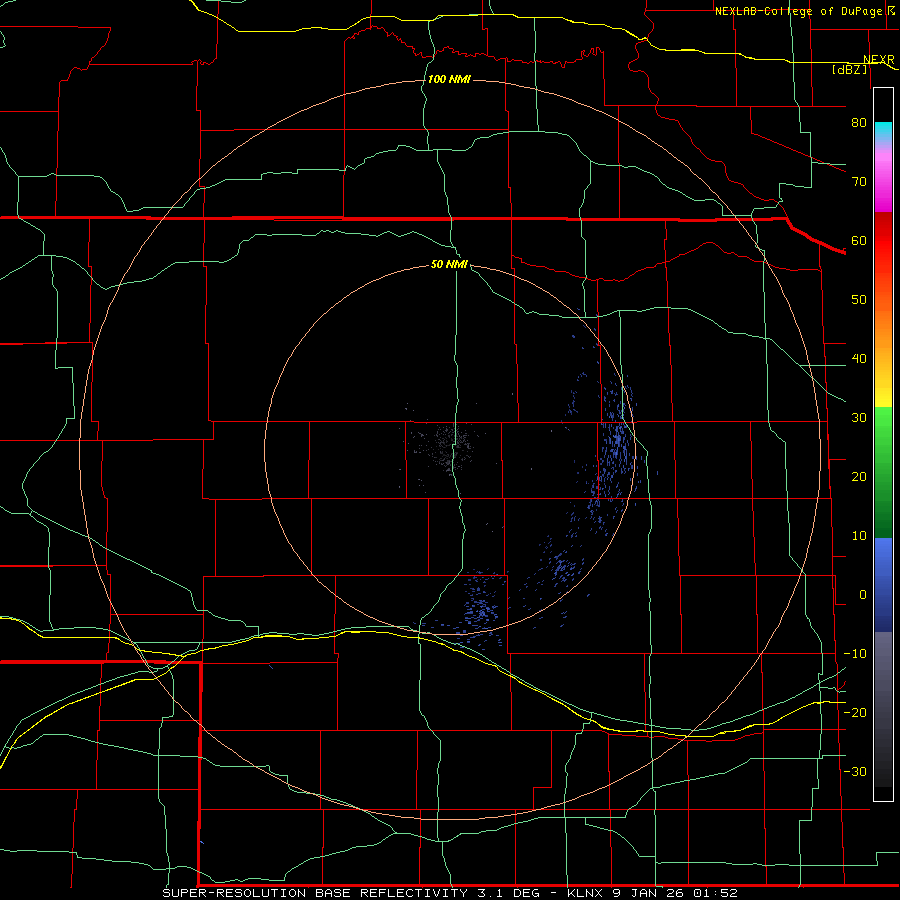This screenshot has width=900, height=900.
Task: Click the blue echo cluster south of the radar
Action: tap(481, 608)
